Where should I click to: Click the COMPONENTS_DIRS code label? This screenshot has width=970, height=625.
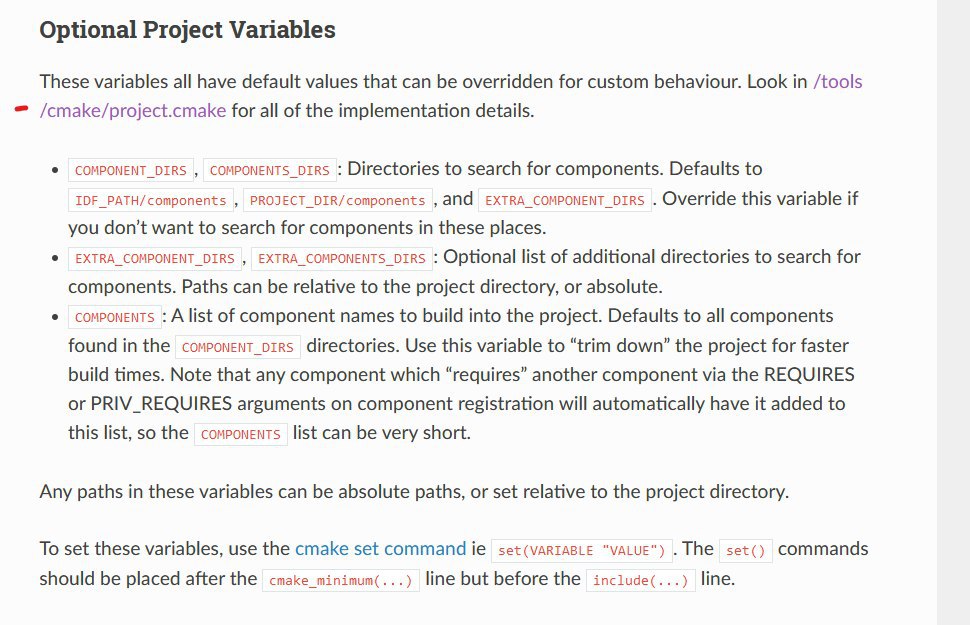coord(269,171)
